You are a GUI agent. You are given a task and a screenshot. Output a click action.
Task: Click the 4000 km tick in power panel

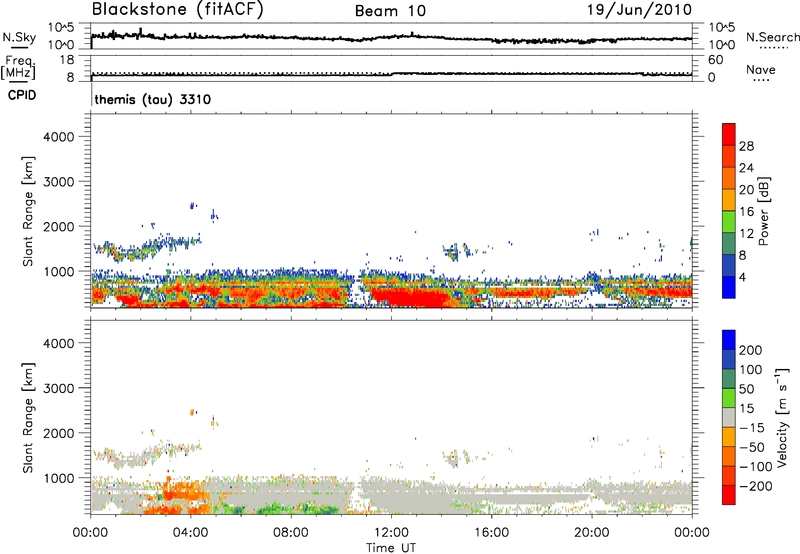point(59,137)
